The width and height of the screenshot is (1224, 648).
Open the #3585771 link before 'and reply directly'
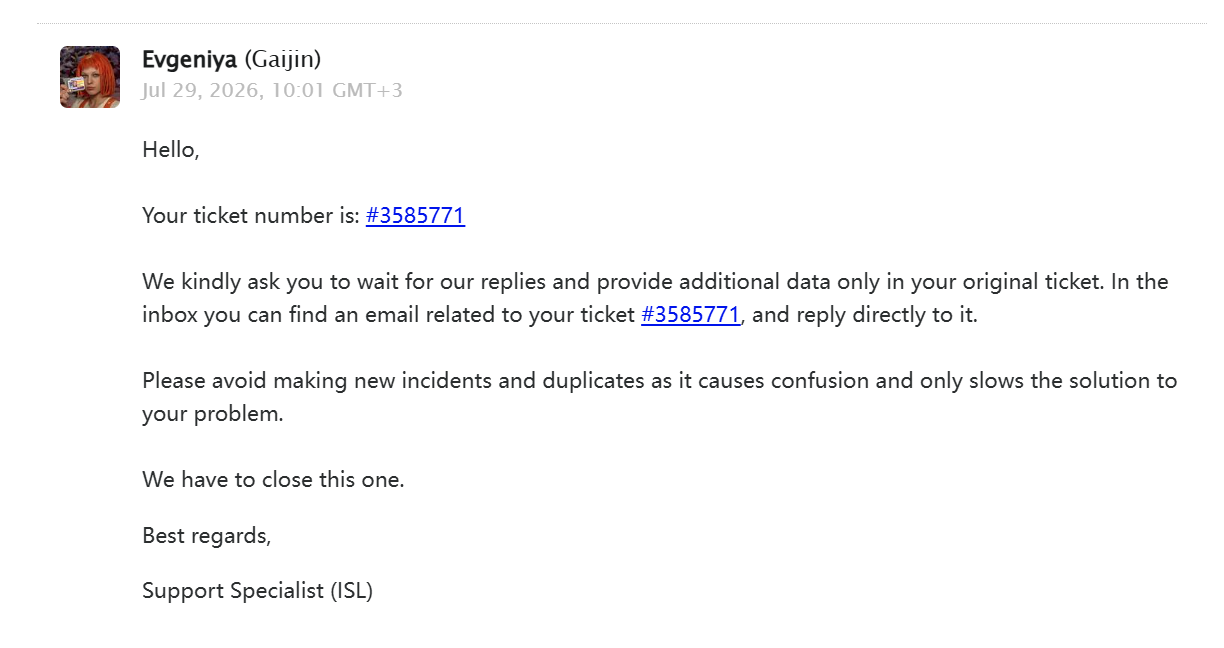click(690, 315)
